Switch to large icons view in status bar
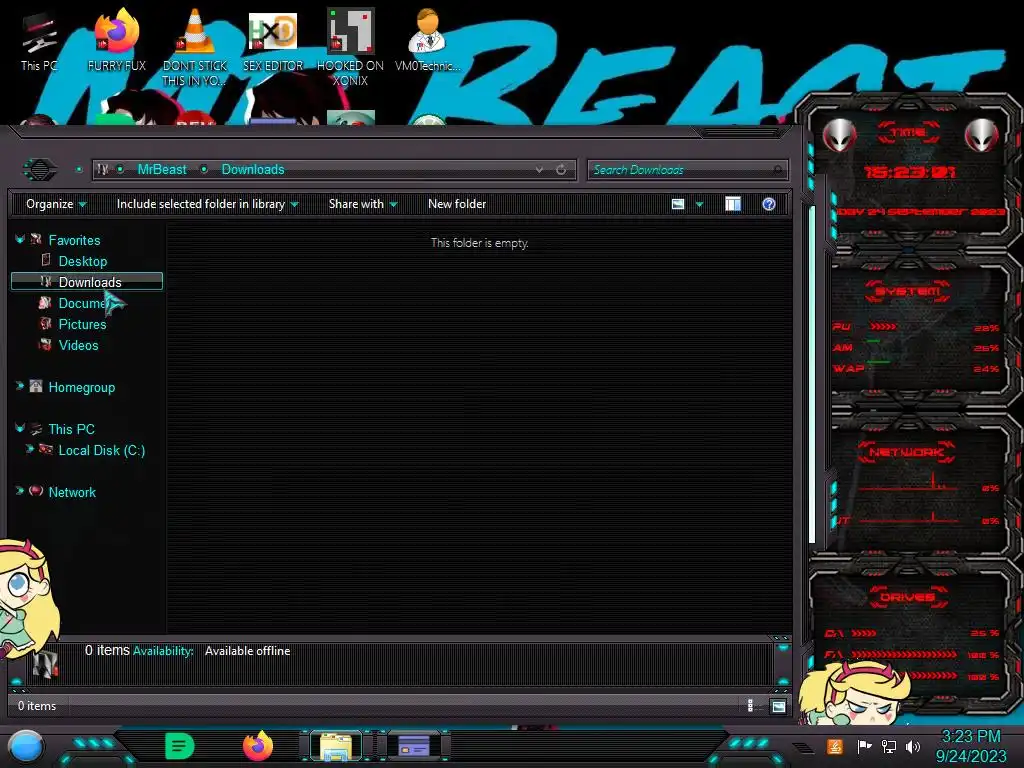 tap(778, 706)
